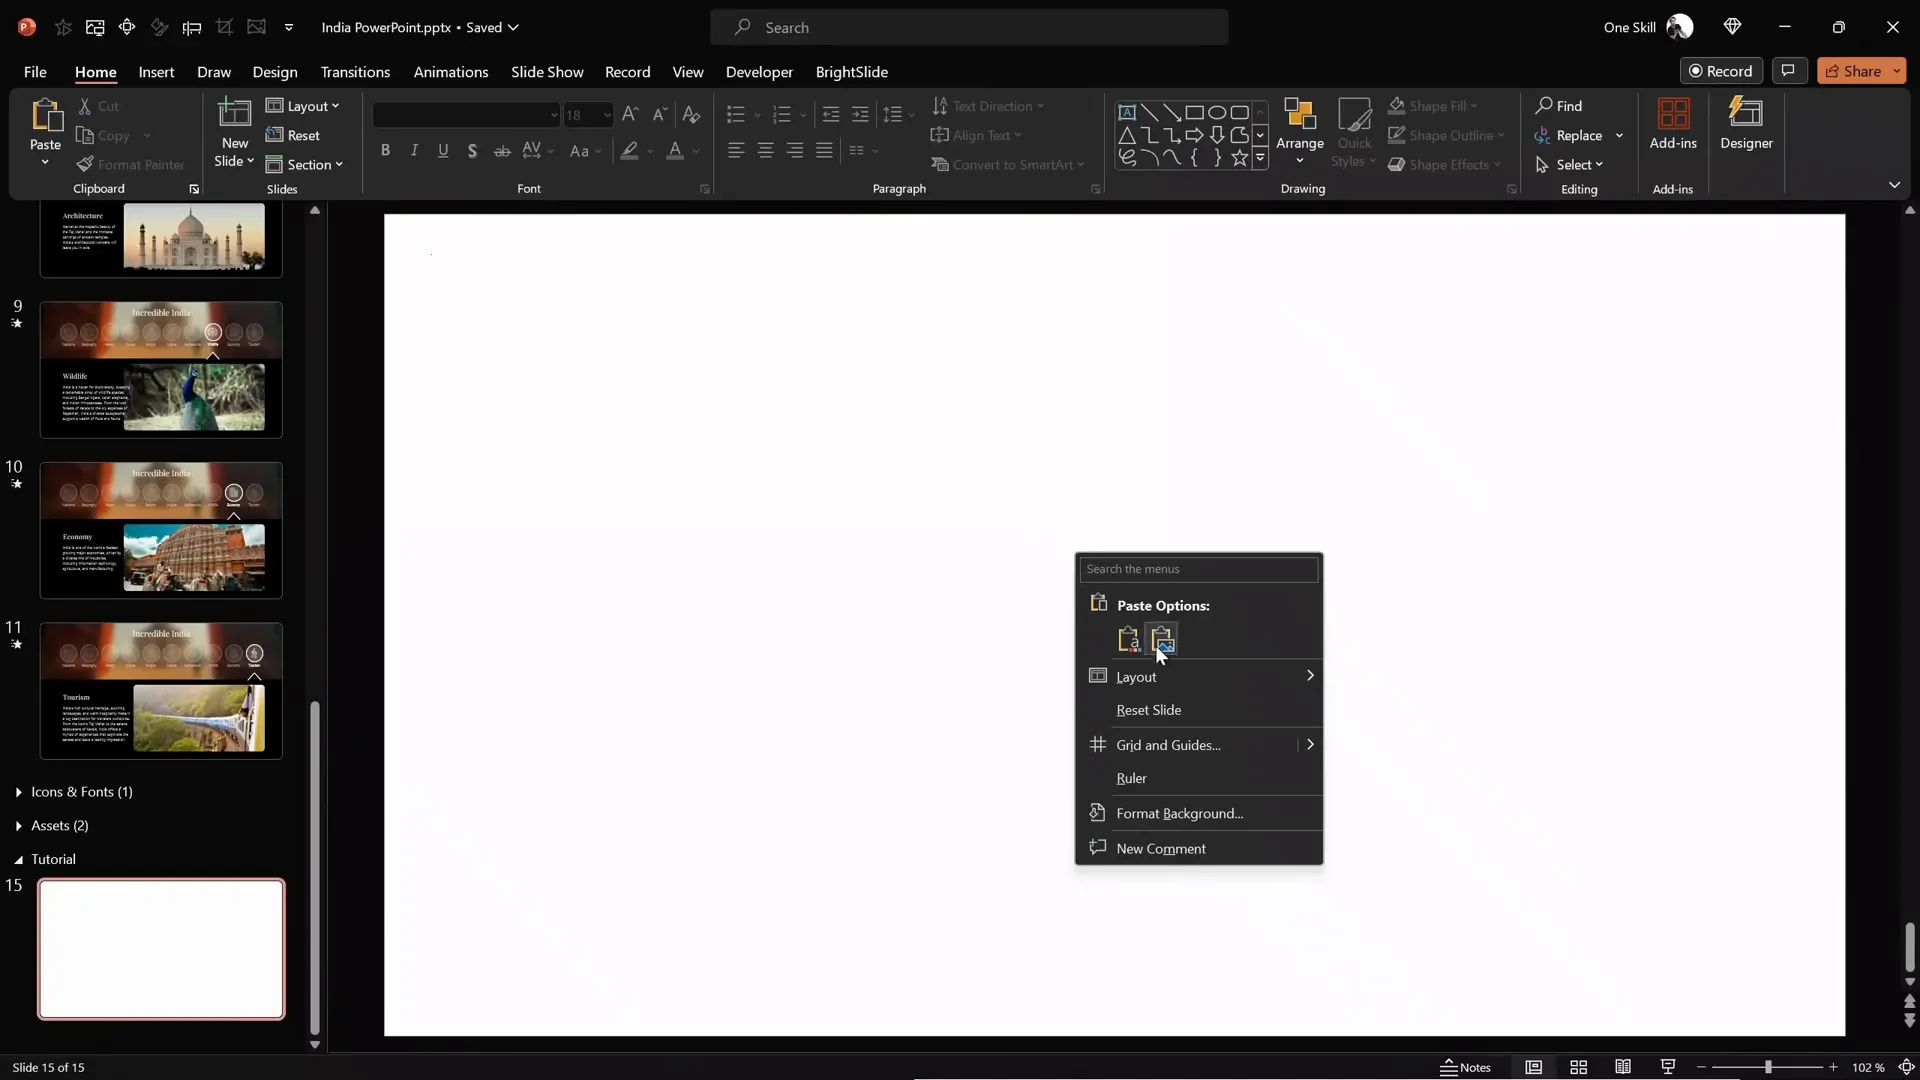The image size is (1920, 1080).
Task: Switch to Reading View in status bar
Action: coord(1623,1067)
